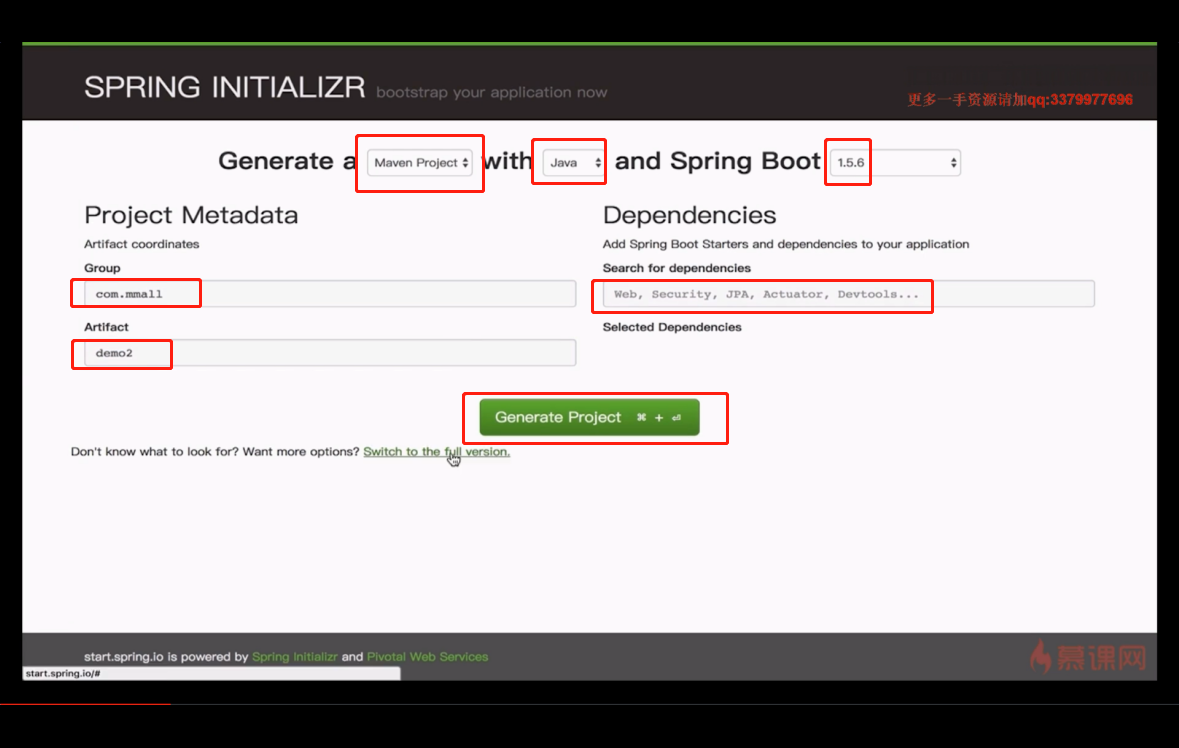Viewport: 1179px width, 748px height.
Task: Click the Project Metadata heading
Action: pos(191,215)
